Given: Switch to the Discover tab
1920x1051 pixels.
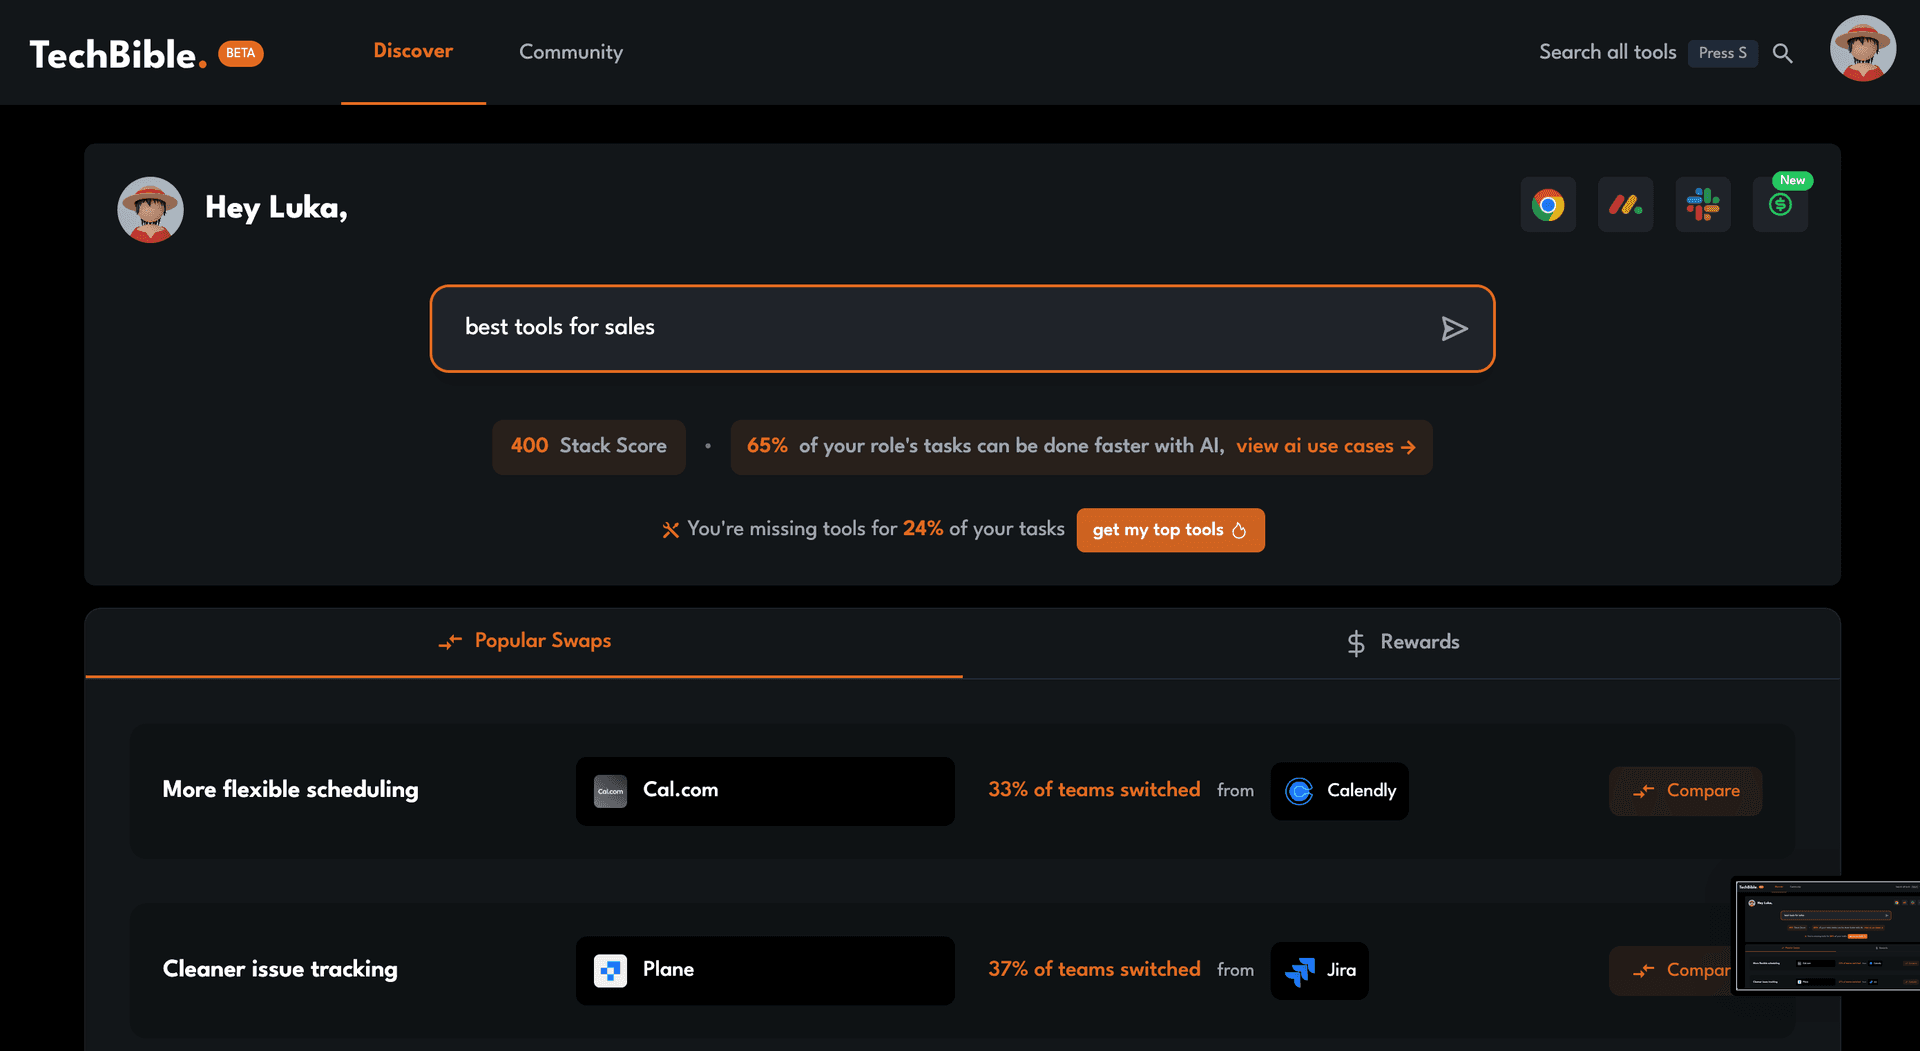Looking at the screenshot, I should pyautogui.click(x=413, y=51).
